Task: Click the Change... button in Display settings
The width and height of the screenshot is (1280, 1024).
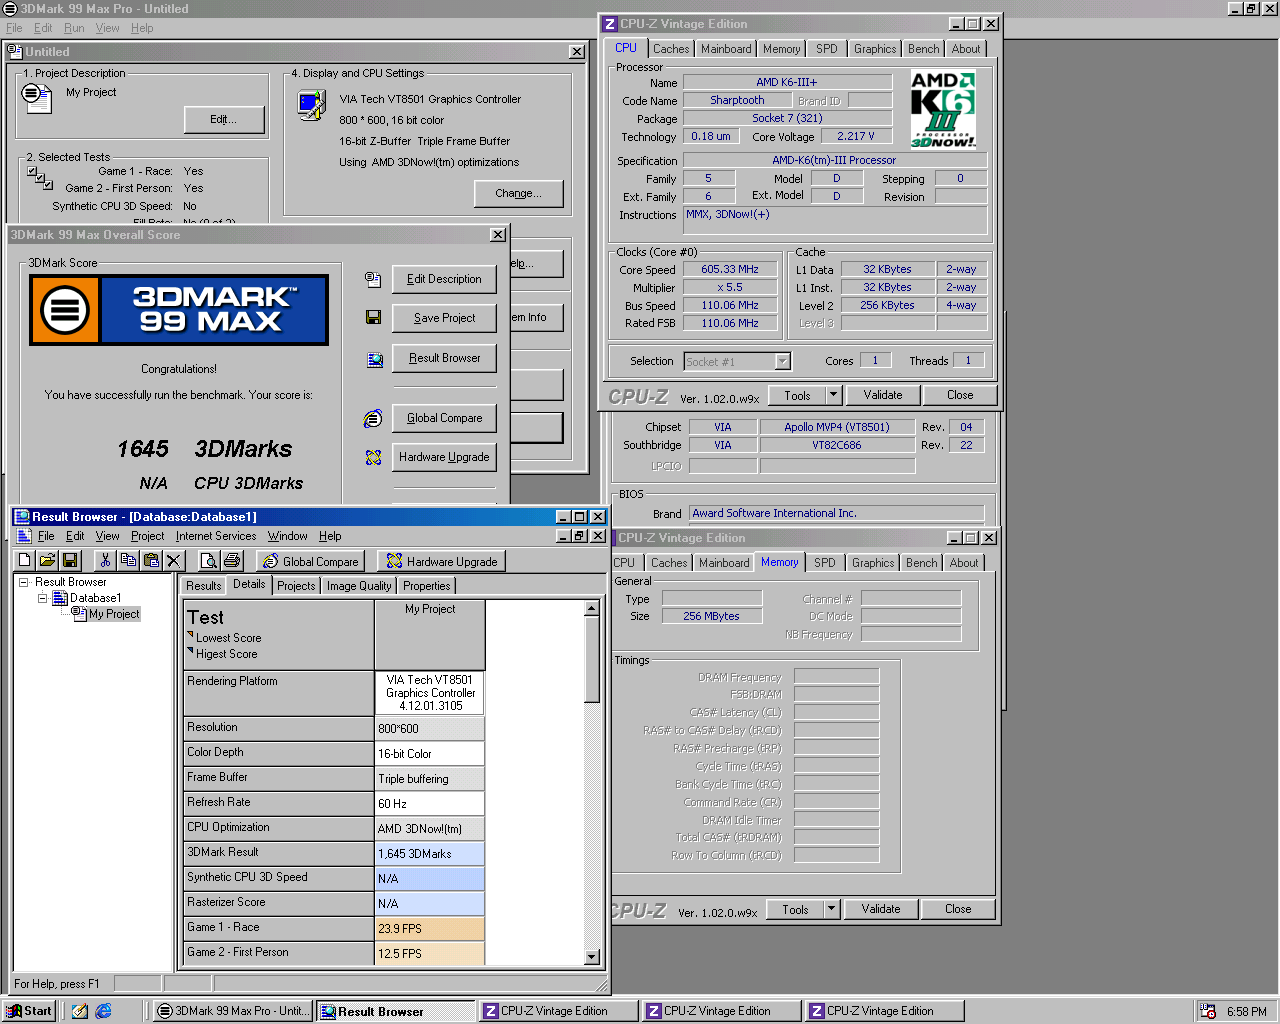Action: pos(518,193)
